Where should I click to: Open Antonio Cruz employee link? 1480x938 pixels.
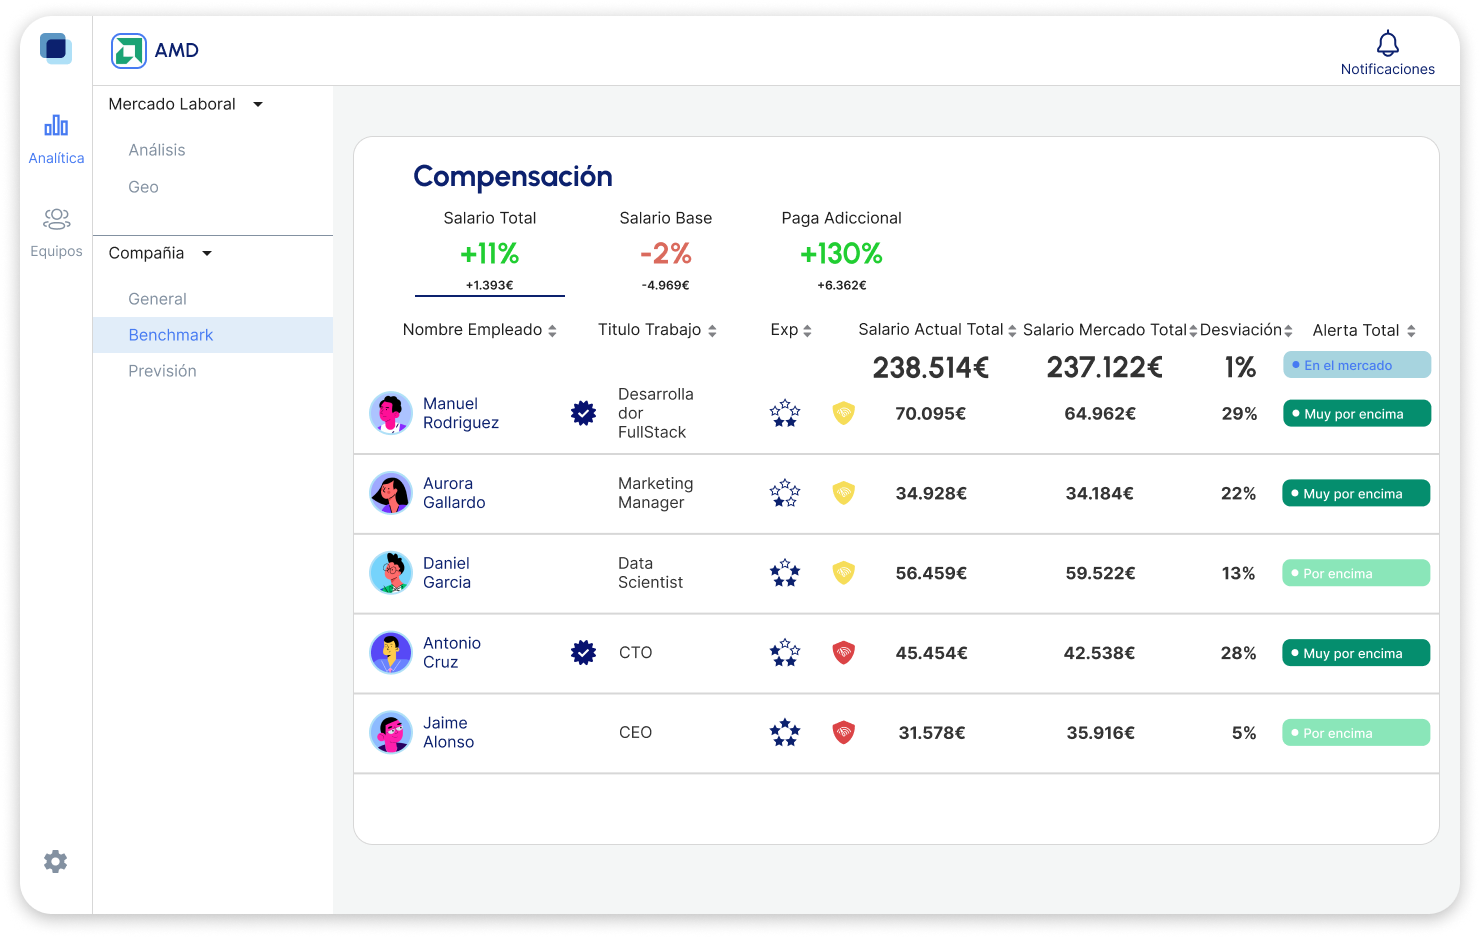point(452,653)
